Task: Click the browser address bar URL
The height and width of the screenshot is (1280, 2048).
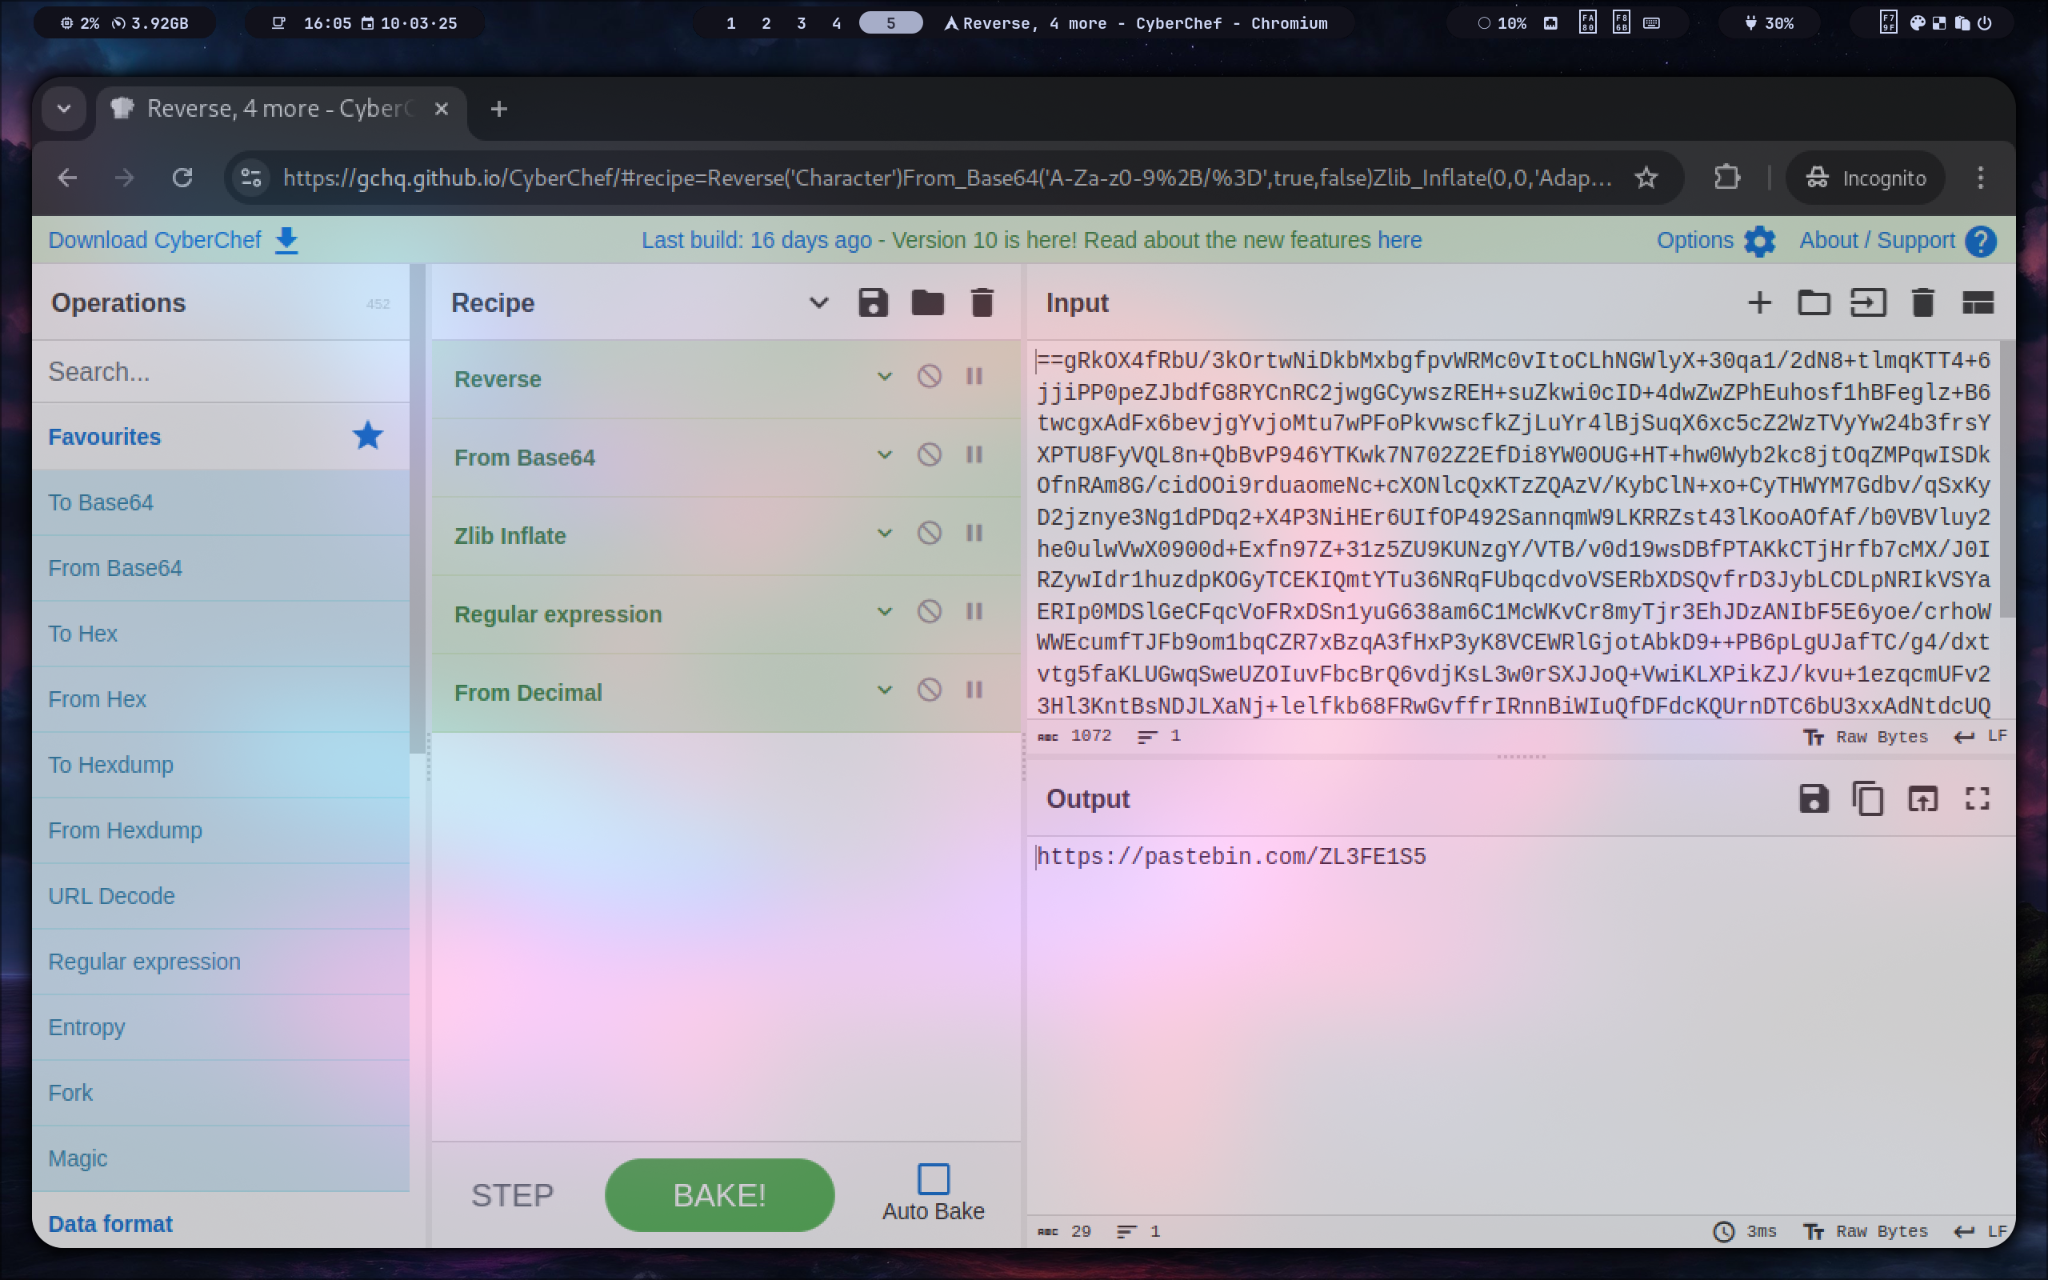Action: click(947, 178)
